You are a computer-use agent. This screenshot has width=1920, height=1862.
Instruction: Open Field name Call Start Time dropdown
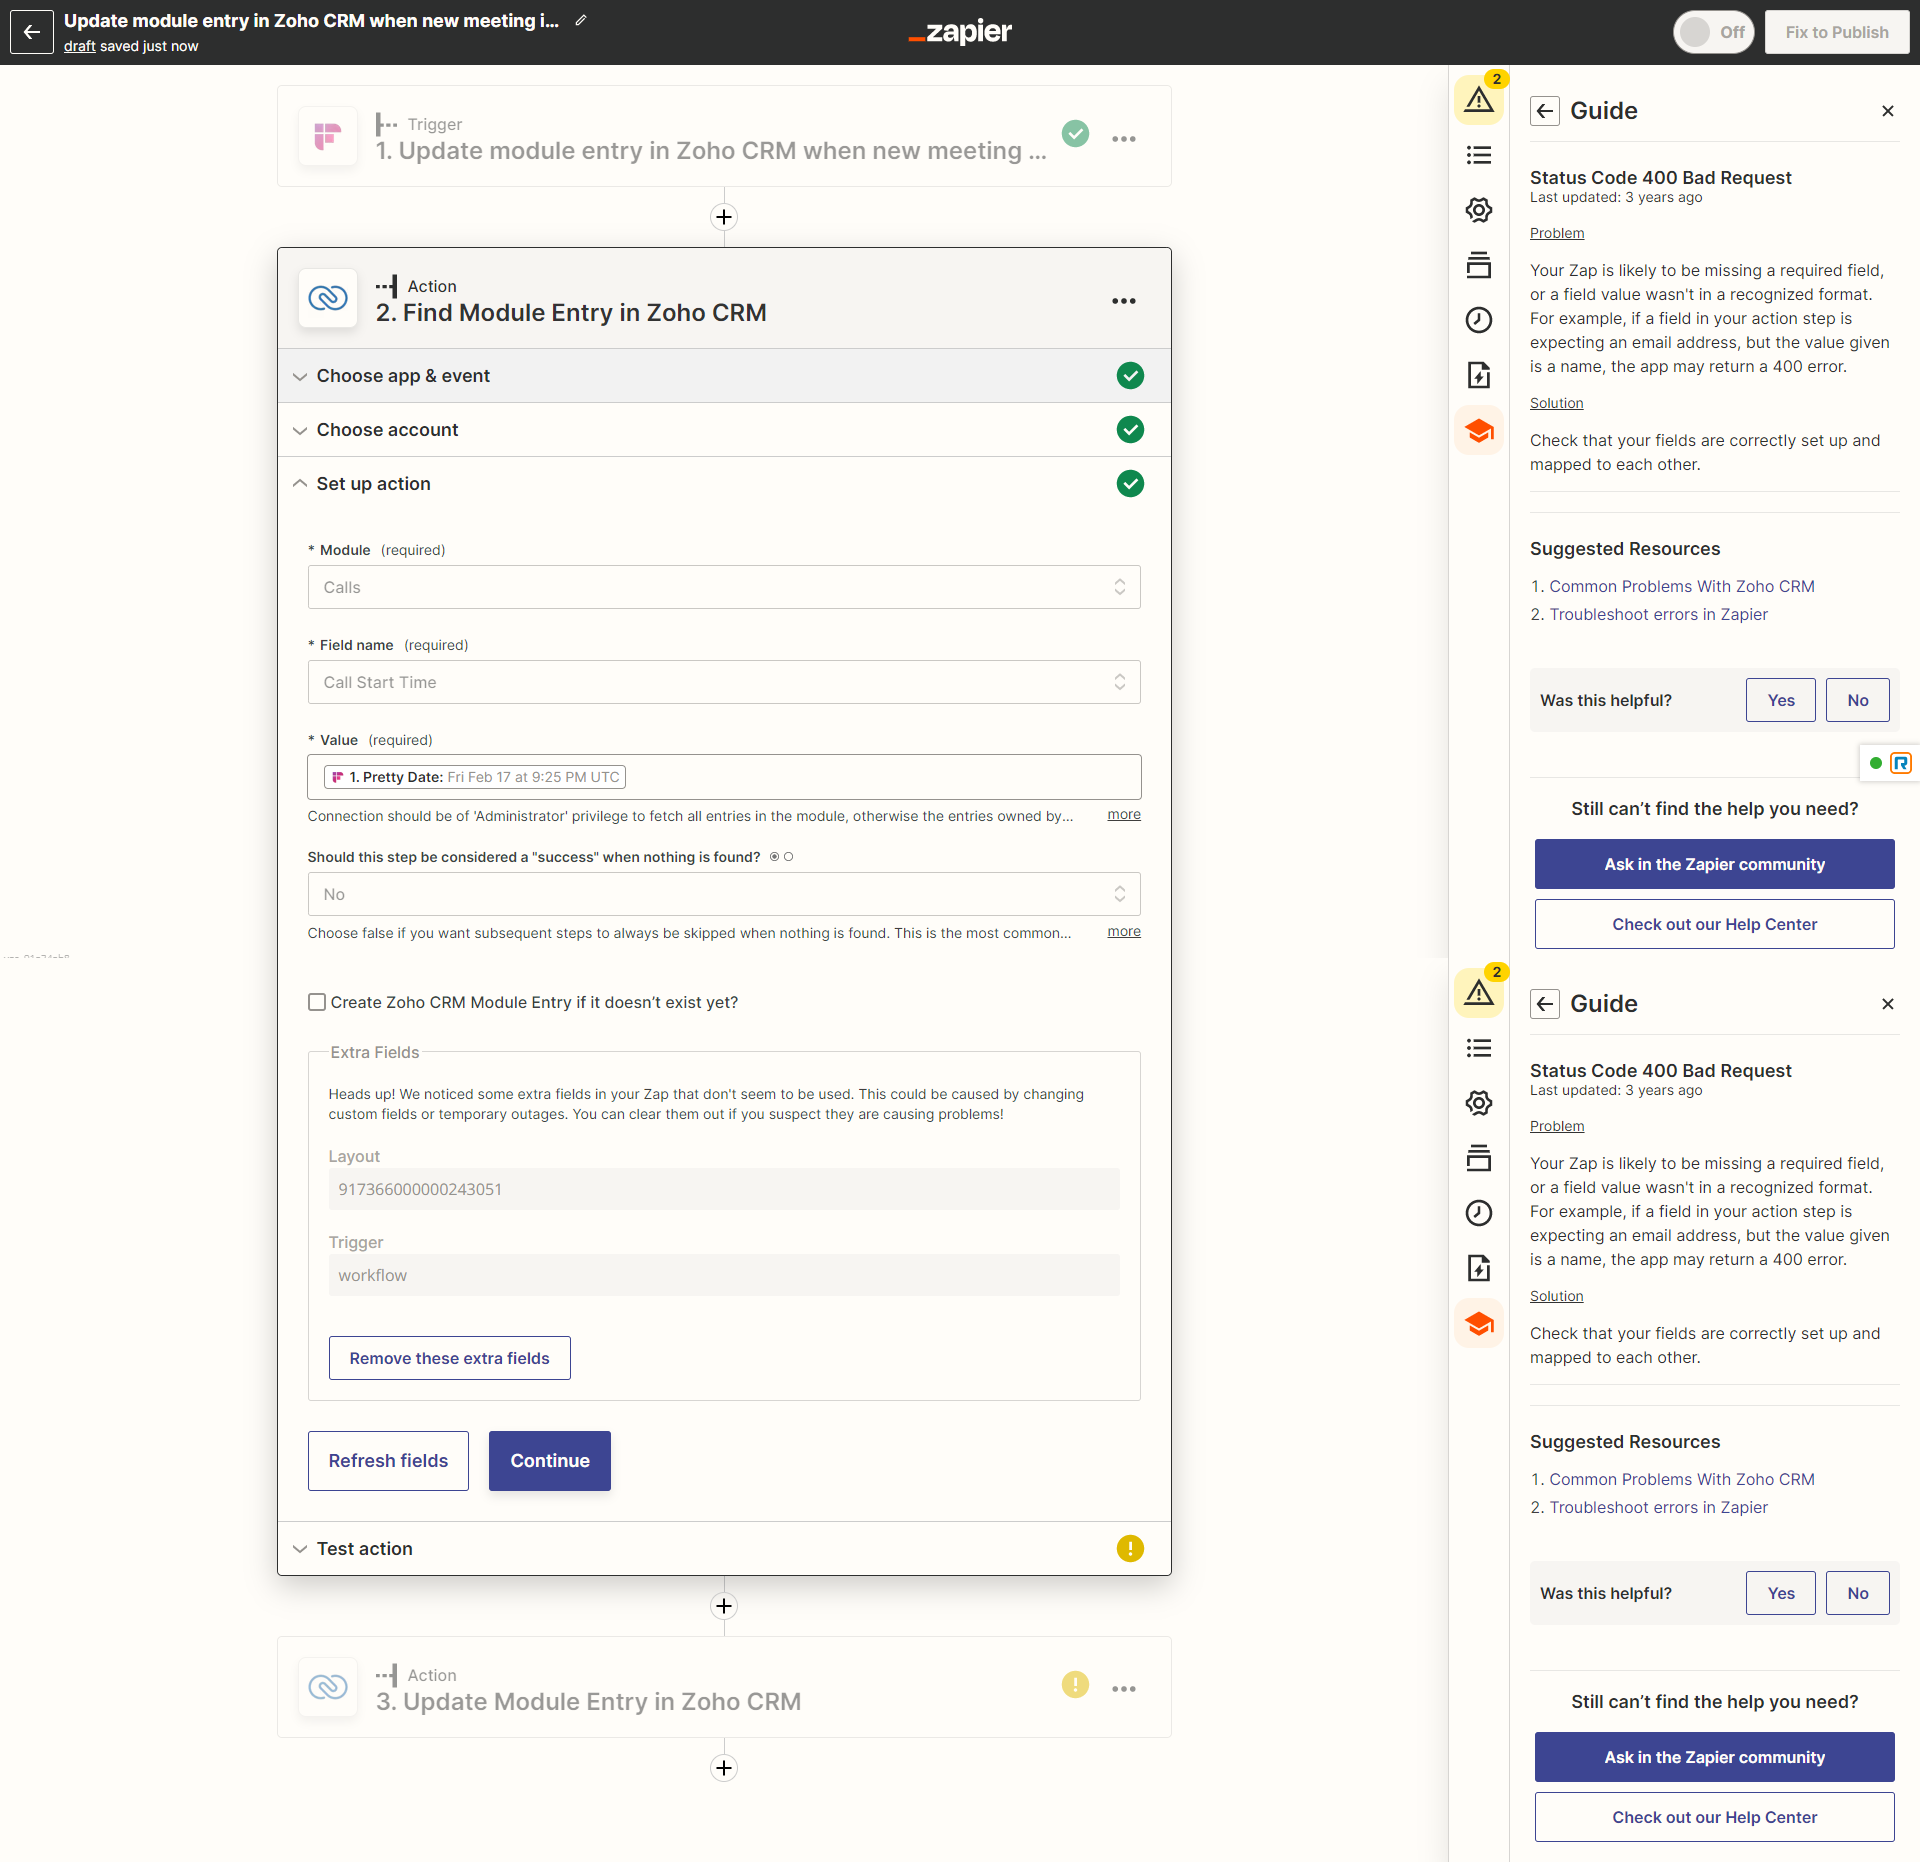pyautogui.click(x=724, y=682)
